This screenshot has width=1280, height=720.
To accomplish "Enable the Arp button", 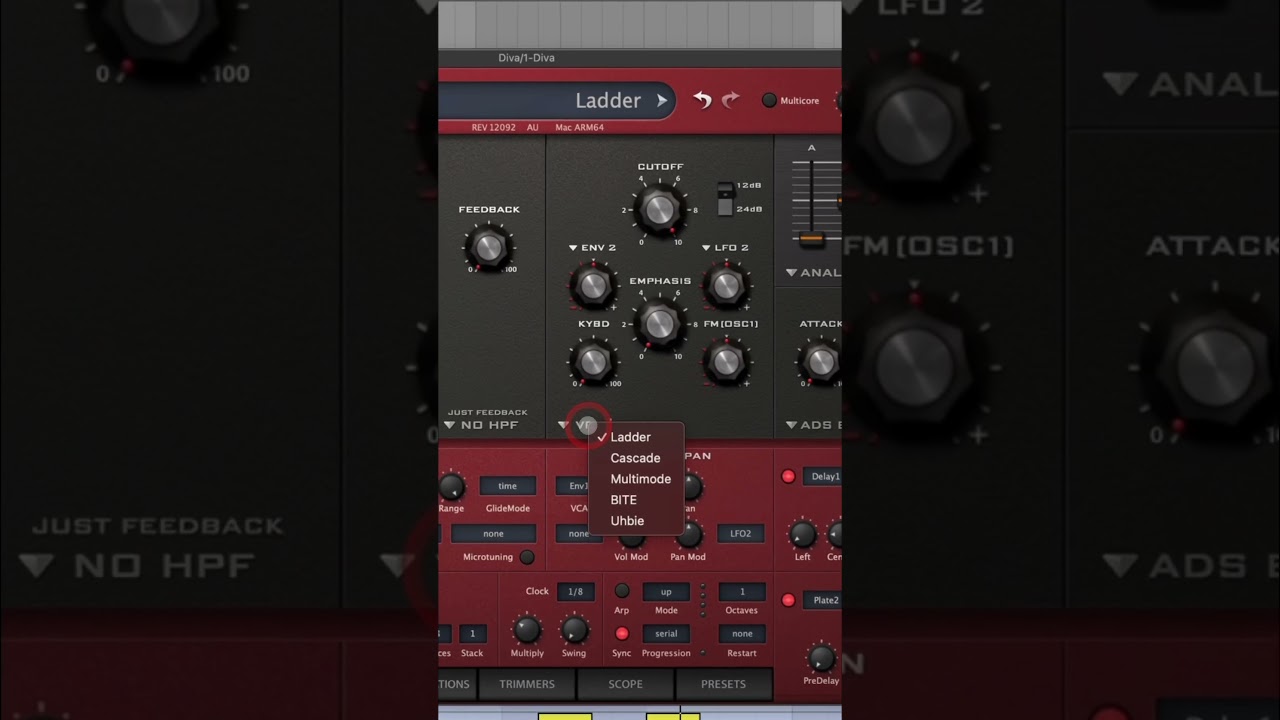I will coord(621,591).
